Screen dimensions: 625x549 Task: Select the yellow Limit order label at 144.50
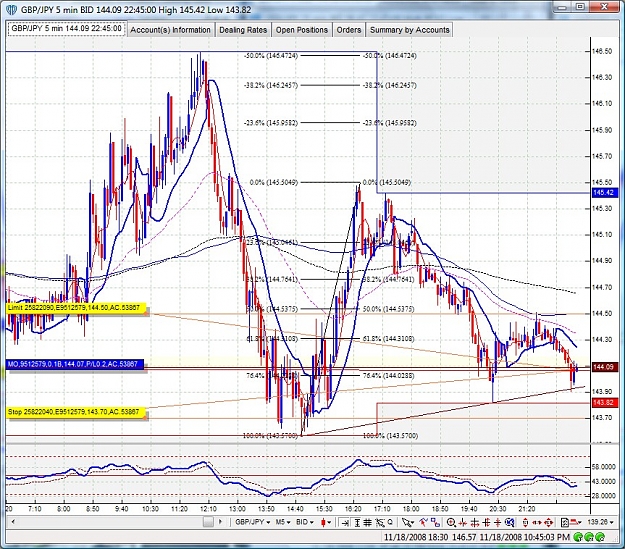click(77, 308)
